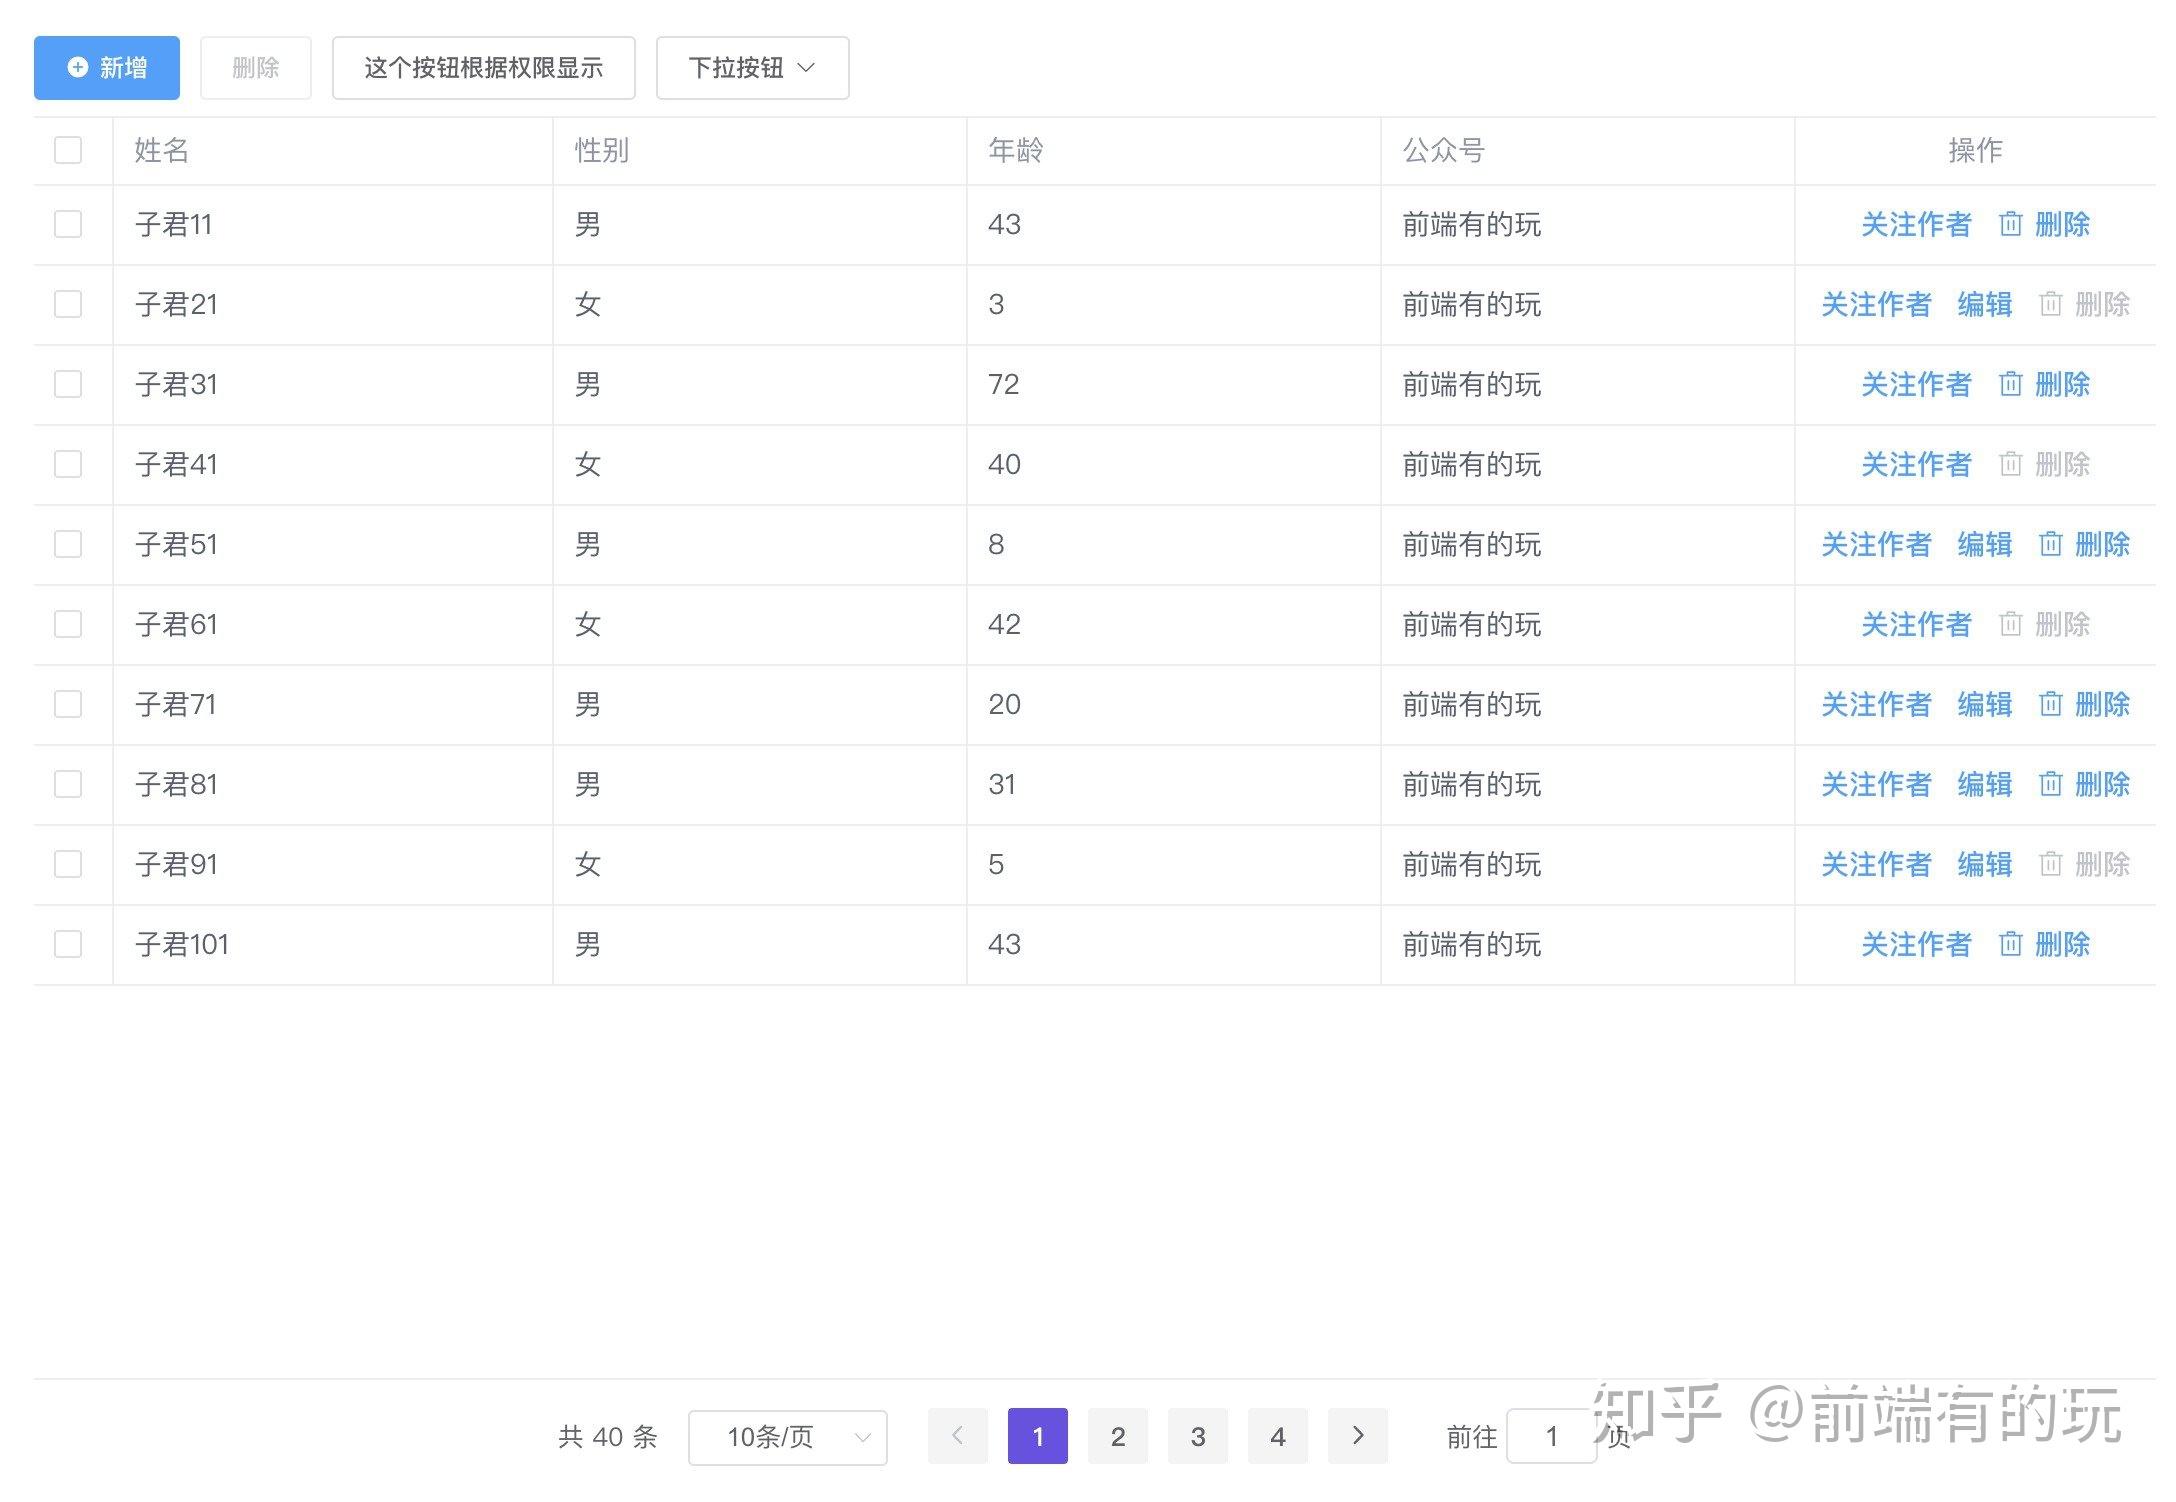Jump to page 4 in pagination
Screen dimensions: 2176x1502
(1277, 1436)
